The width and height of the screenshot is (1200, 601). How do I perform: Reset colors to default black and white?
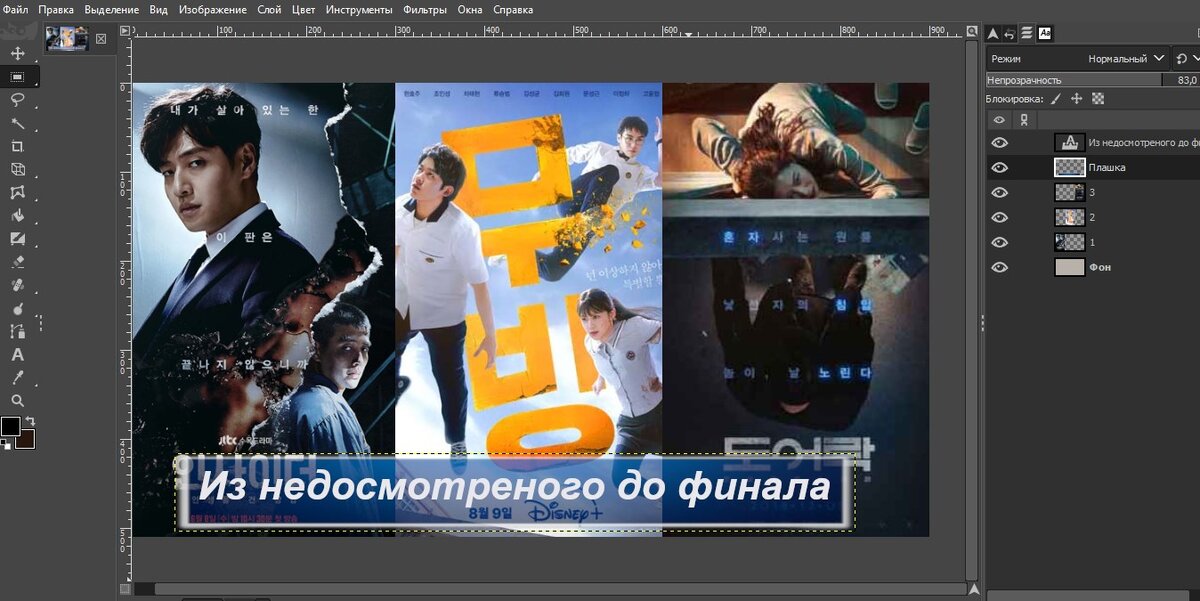[x=4, y=445]
